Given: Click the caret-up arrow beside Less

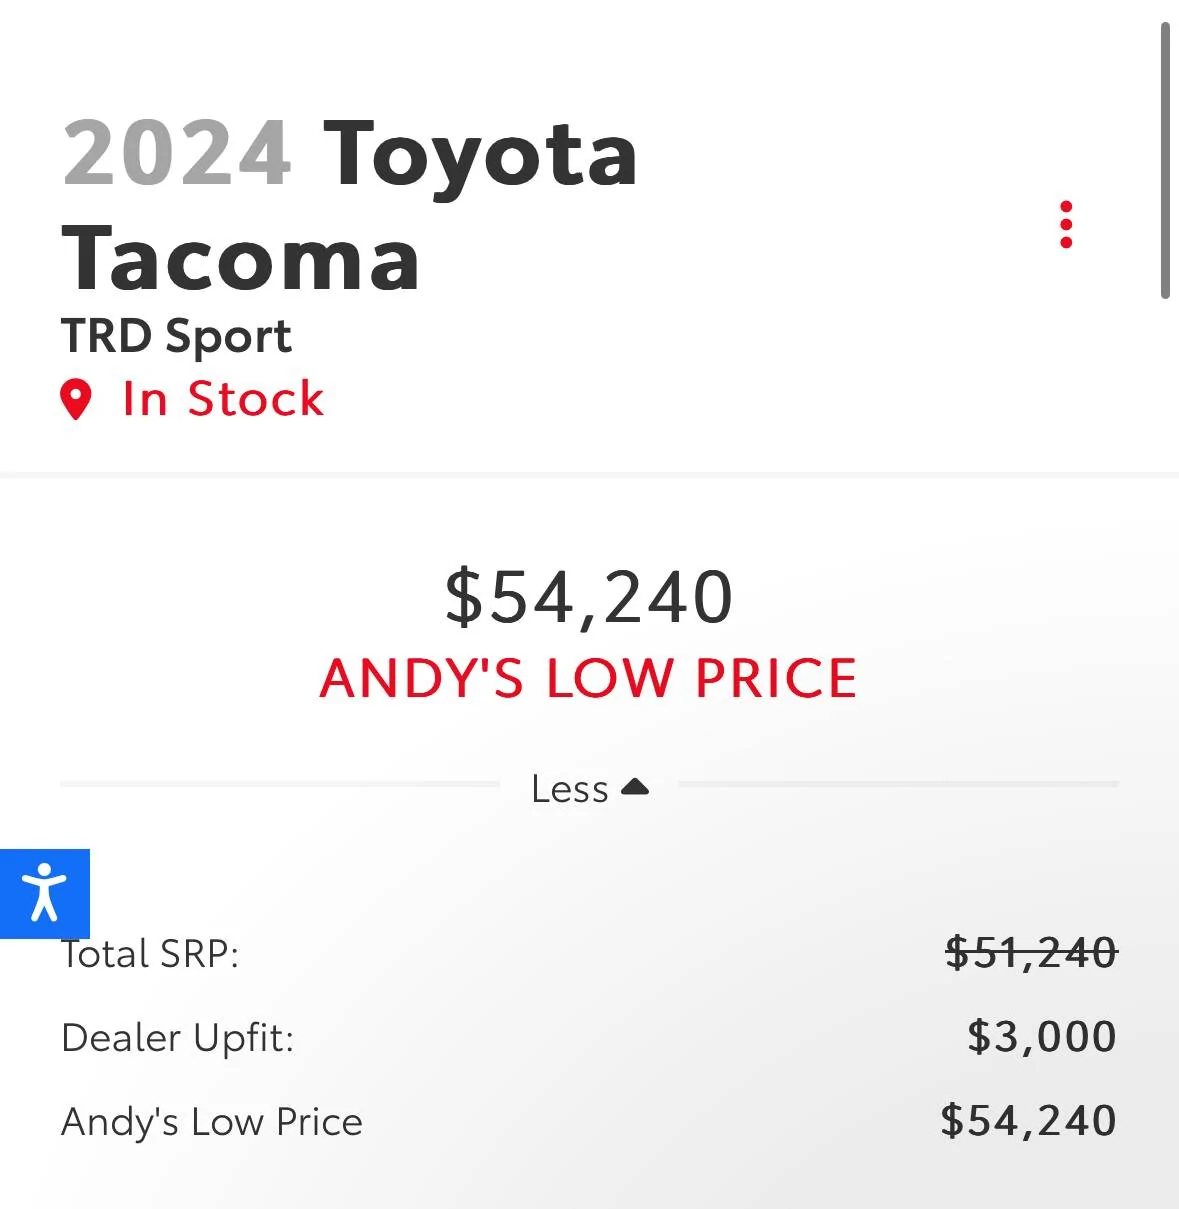Looking at the screenshot, I should [635, 788].
